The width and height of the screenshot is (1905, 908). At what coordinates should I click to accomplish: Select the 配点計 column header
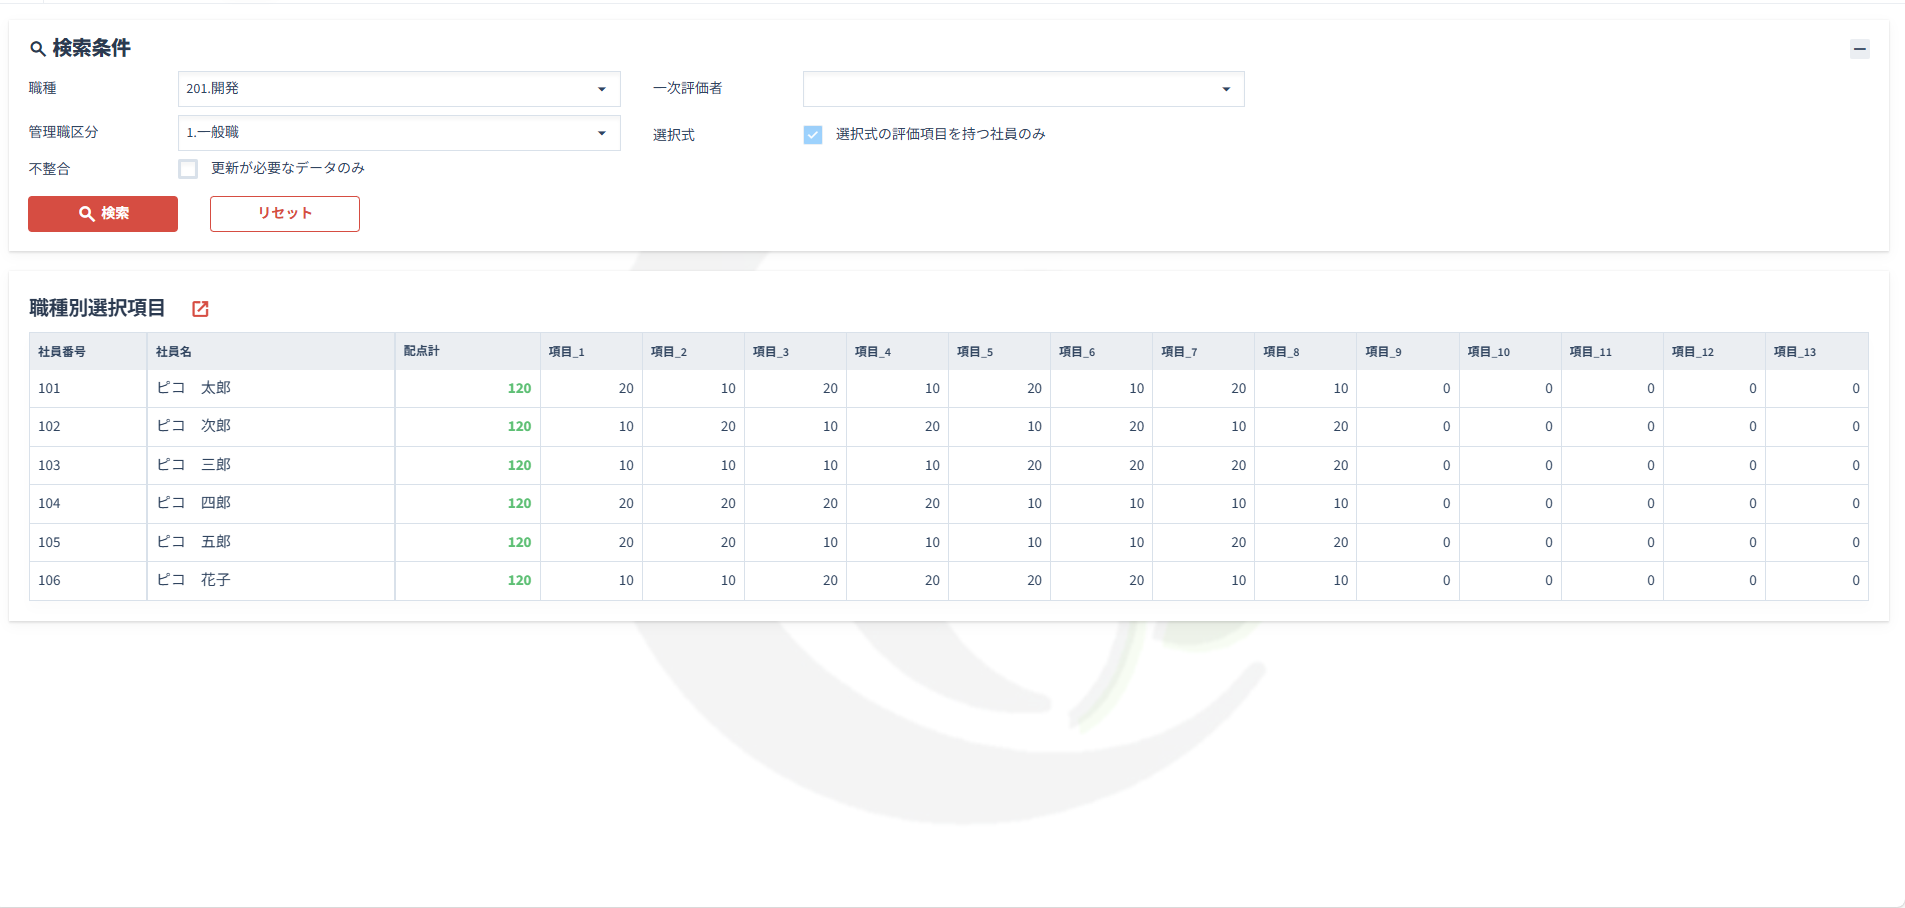421,351
